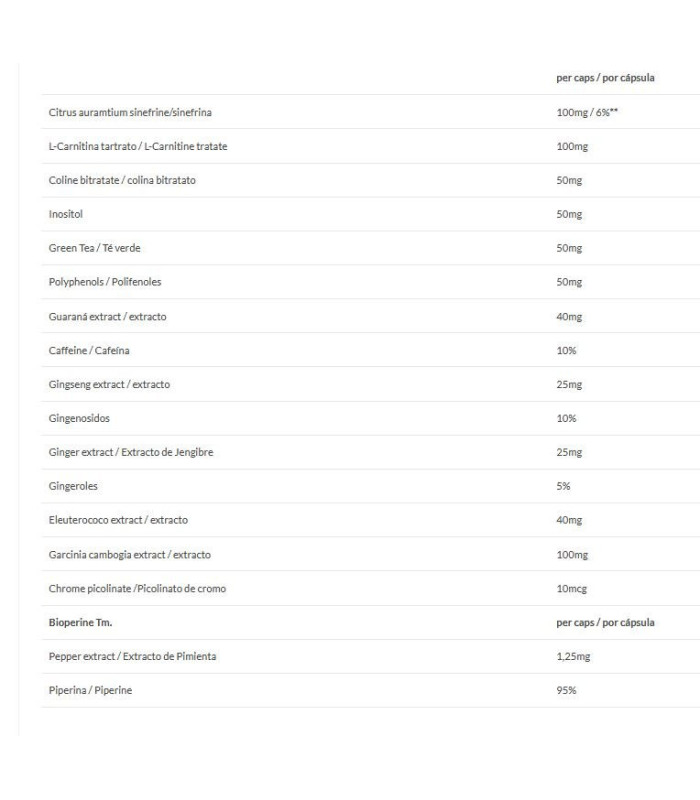Select the Gingeroles ingredient name
This screenshot has height=800, width=700.
73,486
